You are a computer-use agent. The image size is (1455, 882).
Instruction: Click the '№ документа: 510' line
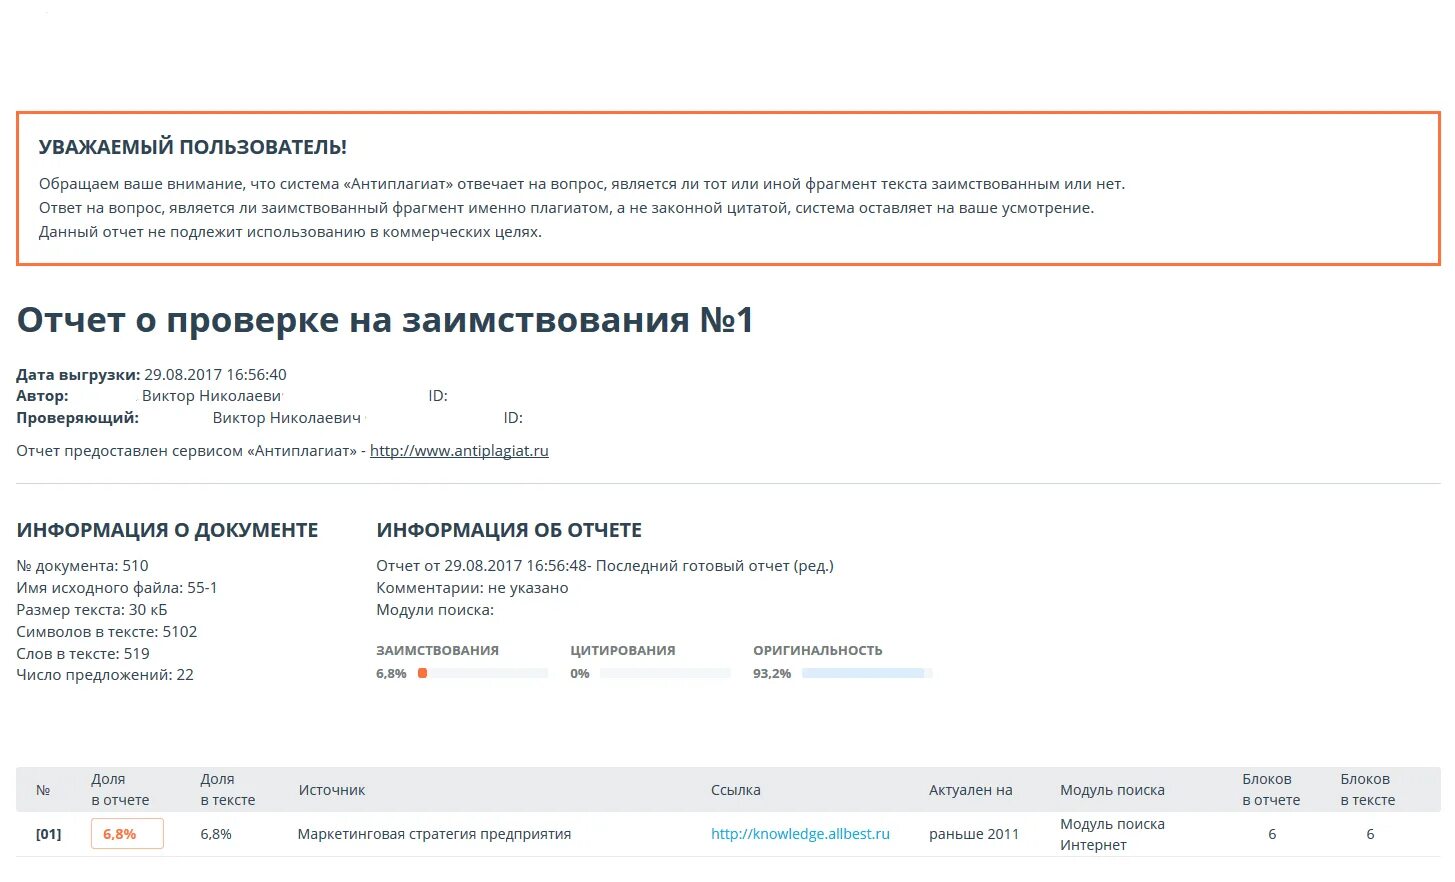(82, 566)
